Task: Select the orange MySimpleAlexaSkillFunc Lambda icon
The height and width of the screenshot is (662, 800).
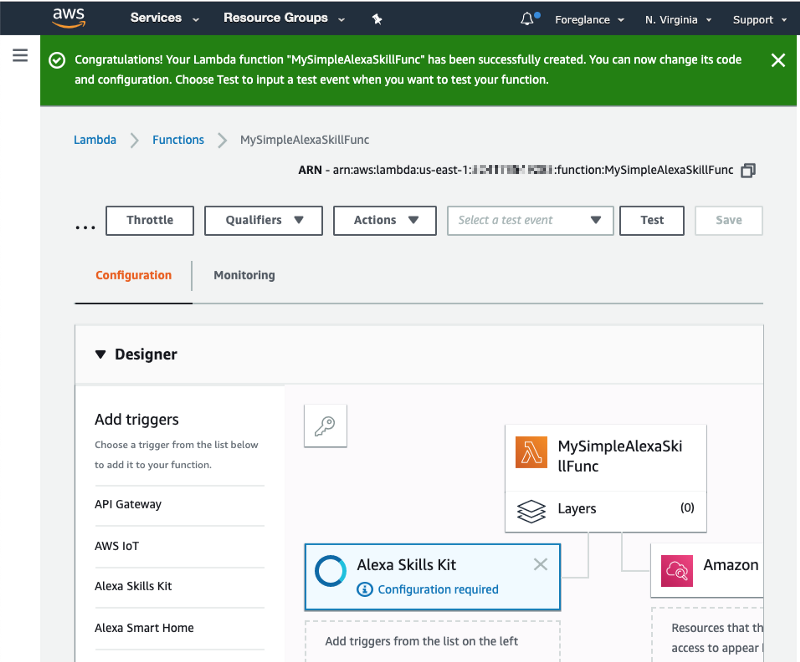Action: pyautogui.click(x=531, y=452)
